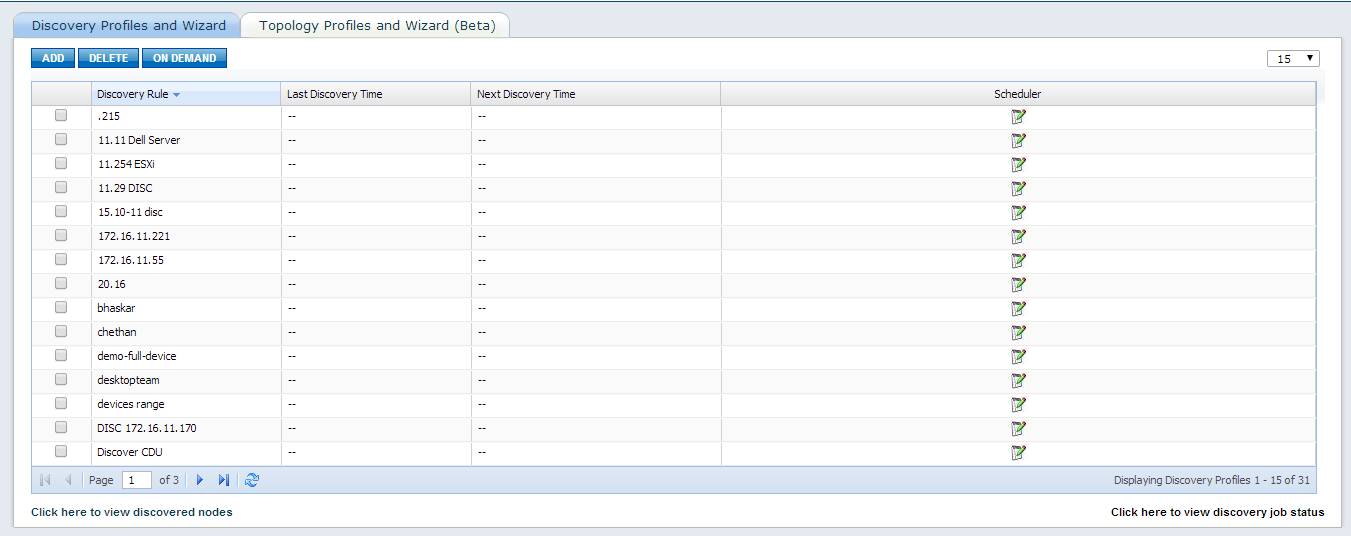This screenshot has height=536, width=1351.
Task: Open scheduler icon for 11.11 Dell Server
Action: coord(1018,141)
